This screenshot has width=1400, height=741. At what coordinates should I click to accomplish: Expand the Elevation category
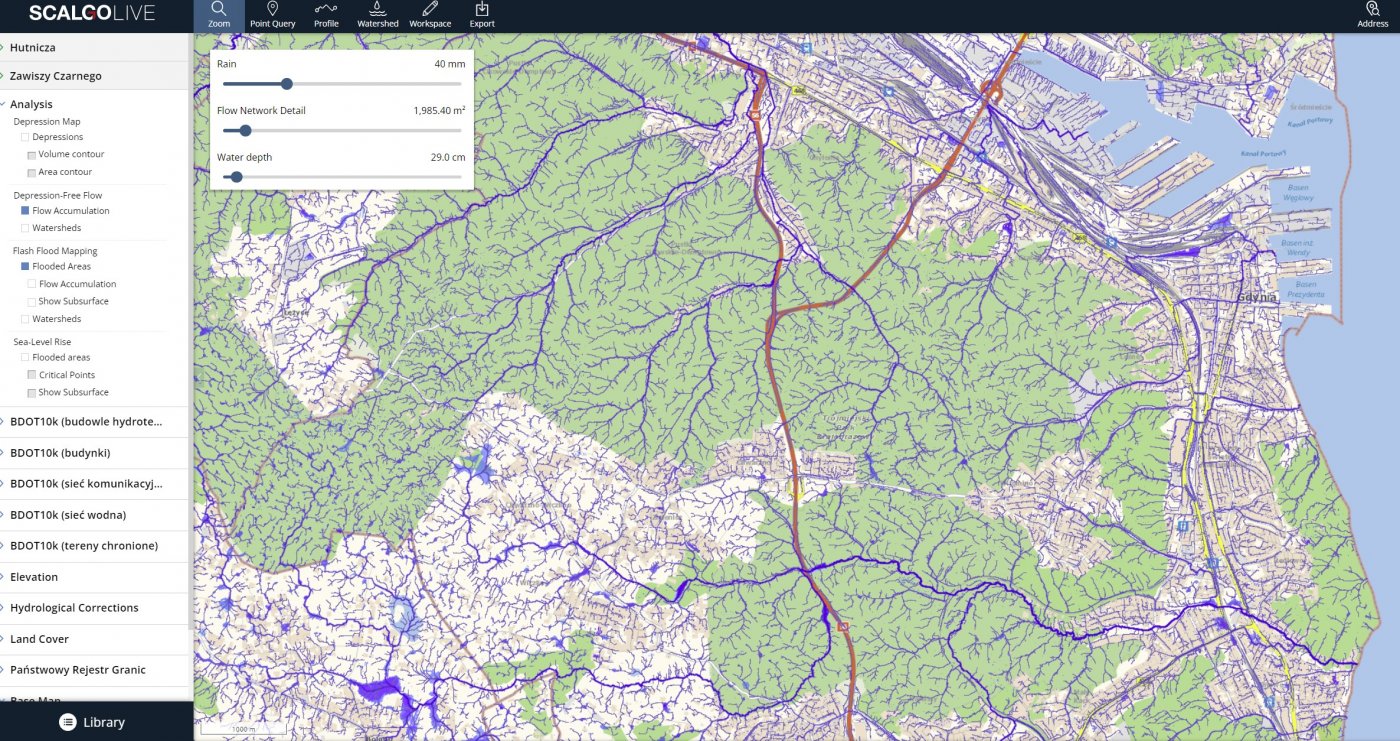96,577
